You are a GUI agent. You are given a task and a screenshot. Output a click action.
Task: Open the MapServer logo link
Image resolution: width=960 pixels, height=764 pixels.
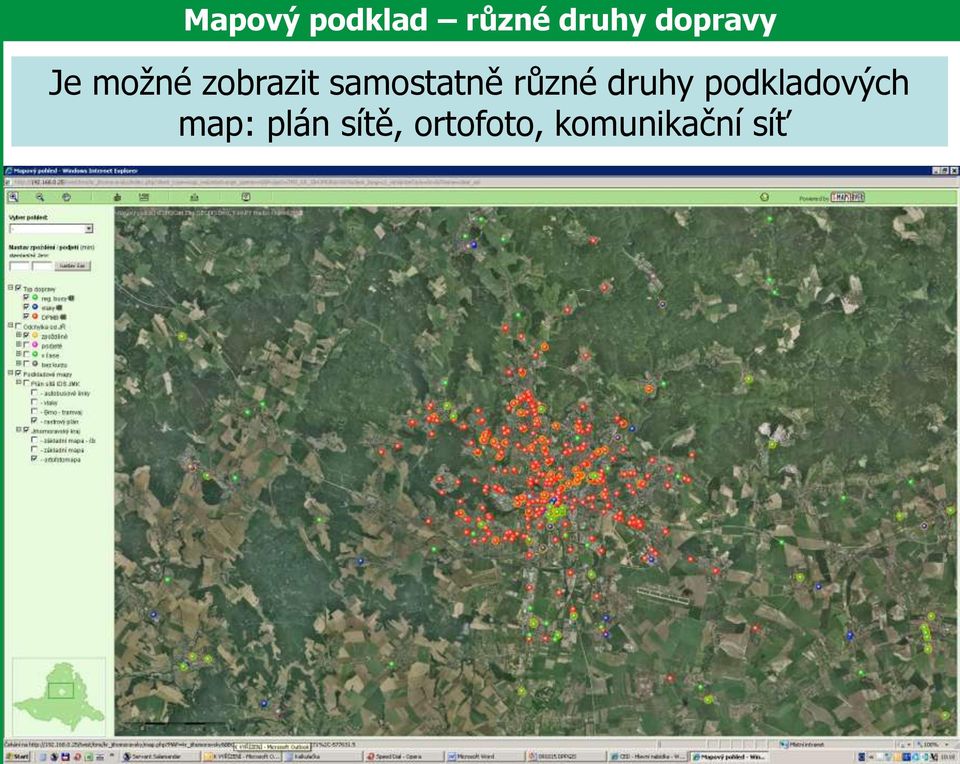coord(847,197)
